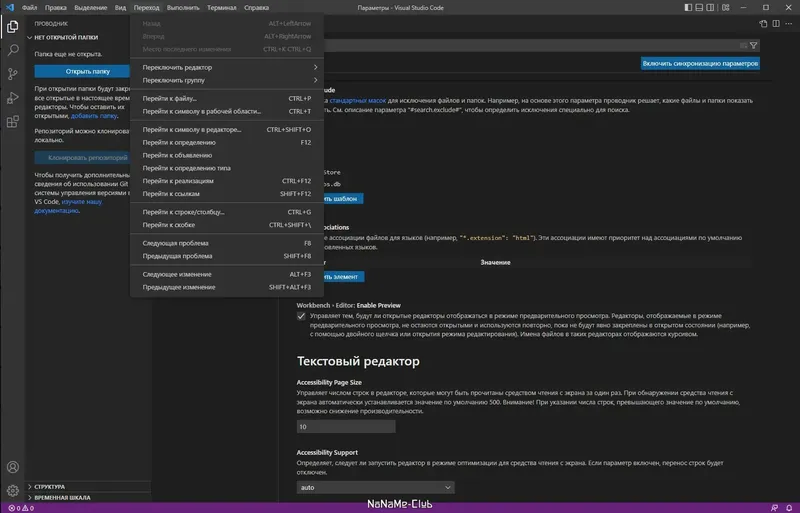Toggle secondary side bar layout icon
The width and height of the screenshot is (800, 513).
(710, 8)
